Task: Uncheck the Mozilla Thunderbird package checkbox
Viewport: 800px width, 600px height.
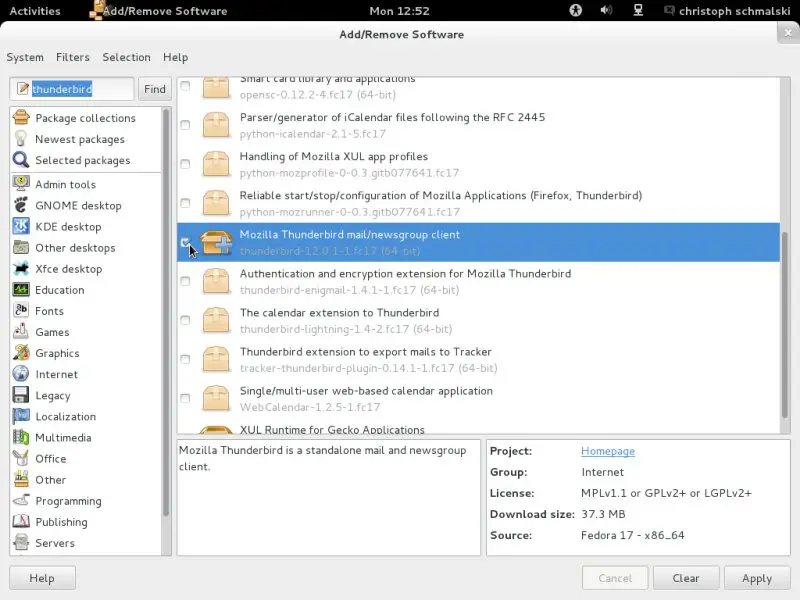Action: pyautogui.click(x=185, y=242)
